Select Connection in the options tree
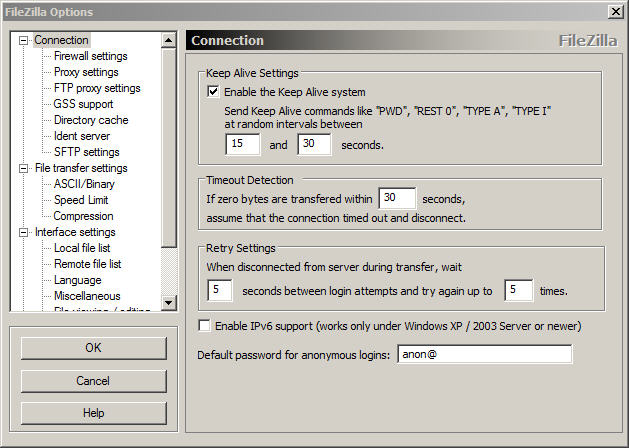 point(61,40)
